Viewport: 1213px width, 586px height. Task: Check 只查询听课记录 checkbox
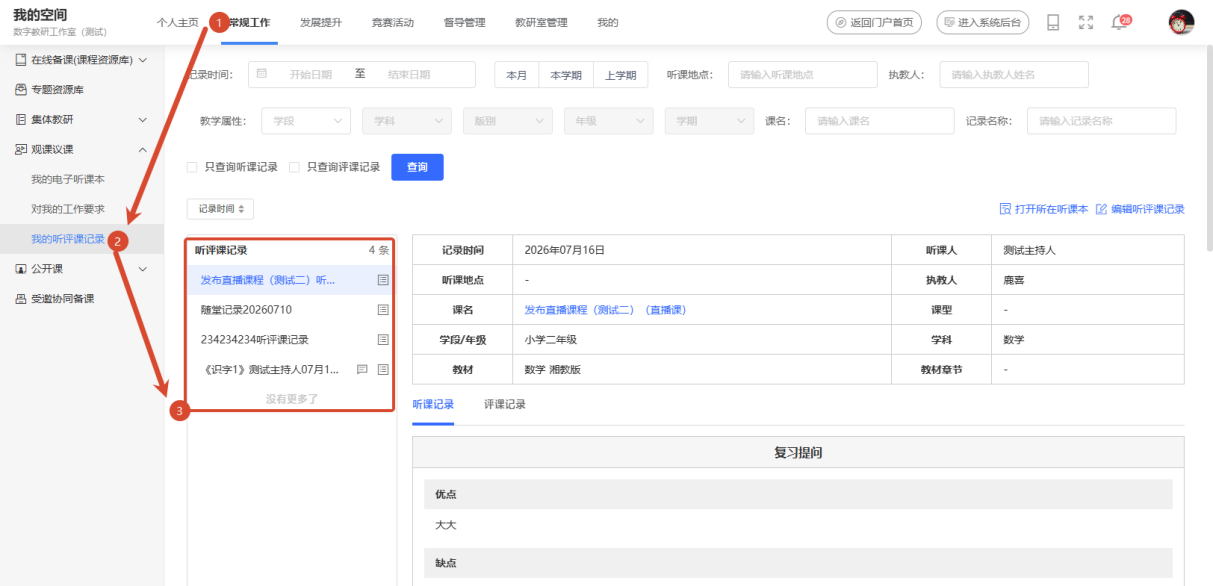point(192,167)
